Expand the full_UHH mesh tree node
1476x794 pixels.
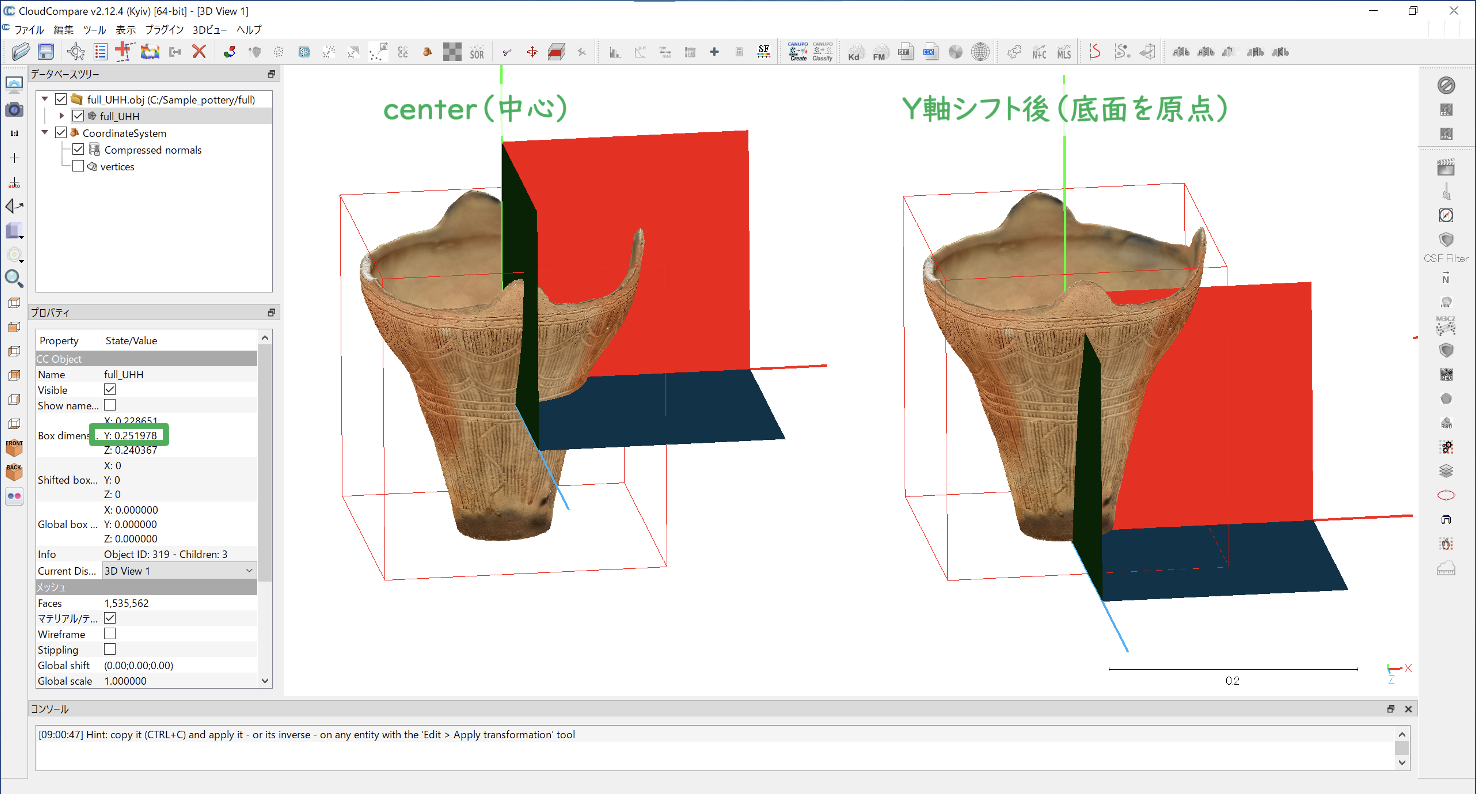click(61, 116)
